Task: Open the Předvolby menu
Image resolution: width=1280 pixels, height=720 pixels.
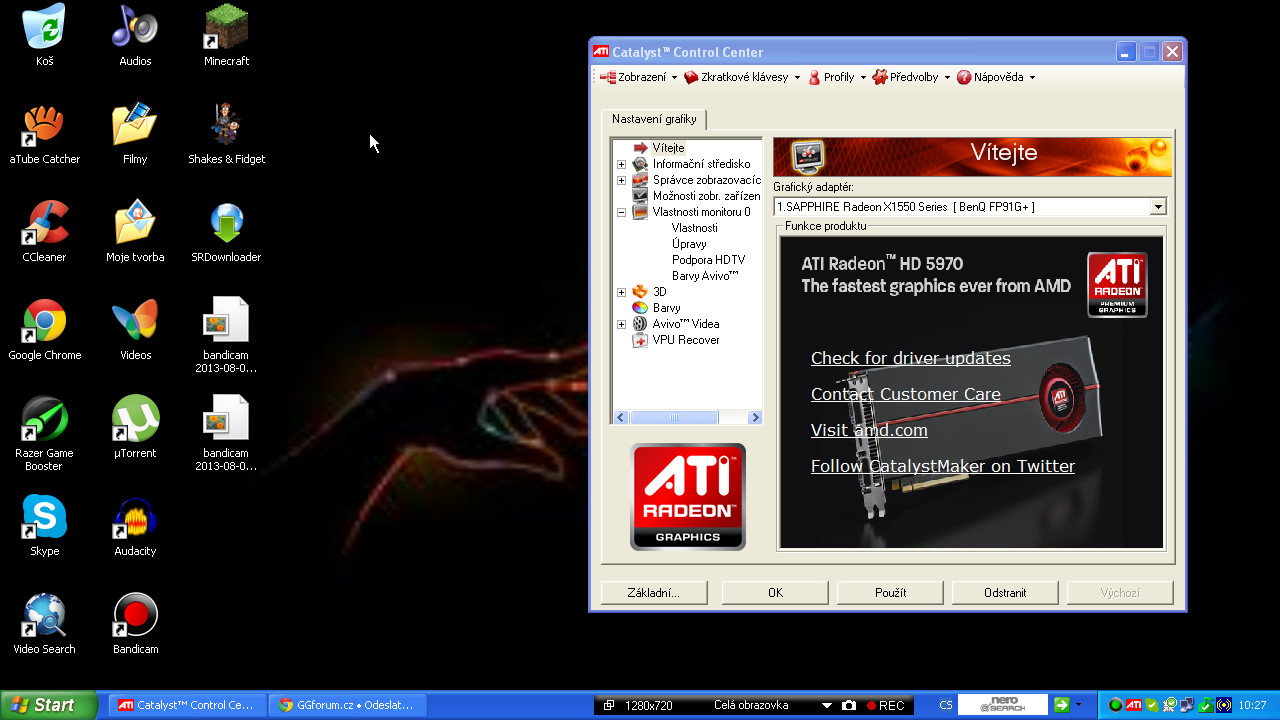Action: pos(911,77)
